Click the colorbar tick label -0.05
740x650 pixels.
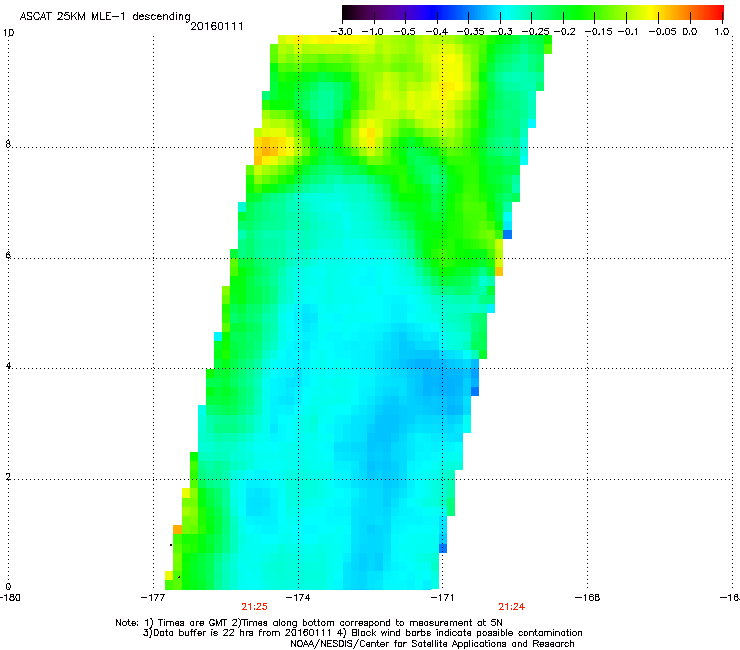(663, 32)
